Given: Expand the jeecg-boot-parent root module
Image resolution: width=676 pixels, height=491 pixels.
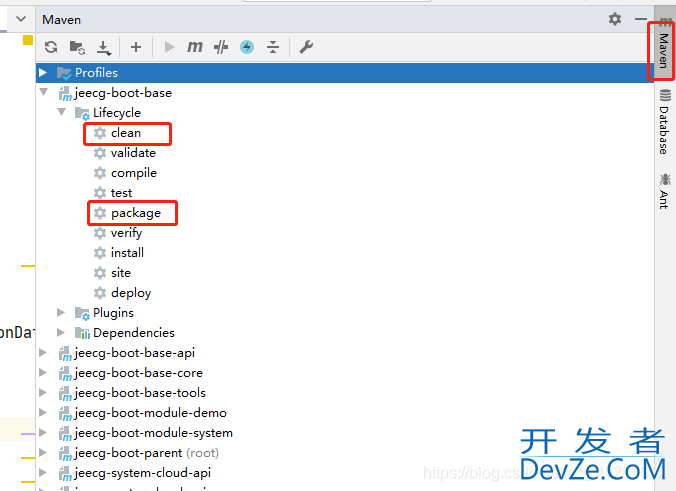Looking at the screenshot, I should [x=43, y=452].
